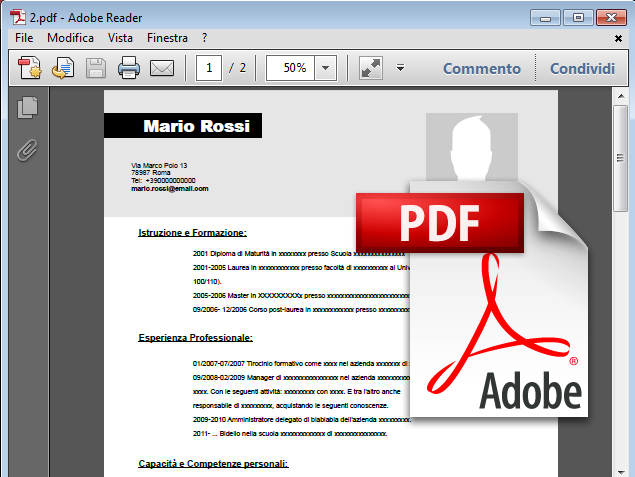Click the mario.rossi@email.com address
The image size is (635, 477).
click(170, 189)
